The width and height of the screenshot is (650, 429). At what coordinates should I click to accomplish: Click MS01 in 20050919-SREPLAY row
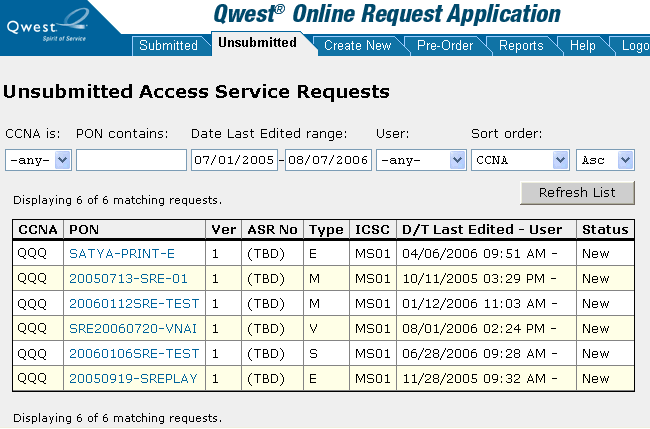pos(373,378)
